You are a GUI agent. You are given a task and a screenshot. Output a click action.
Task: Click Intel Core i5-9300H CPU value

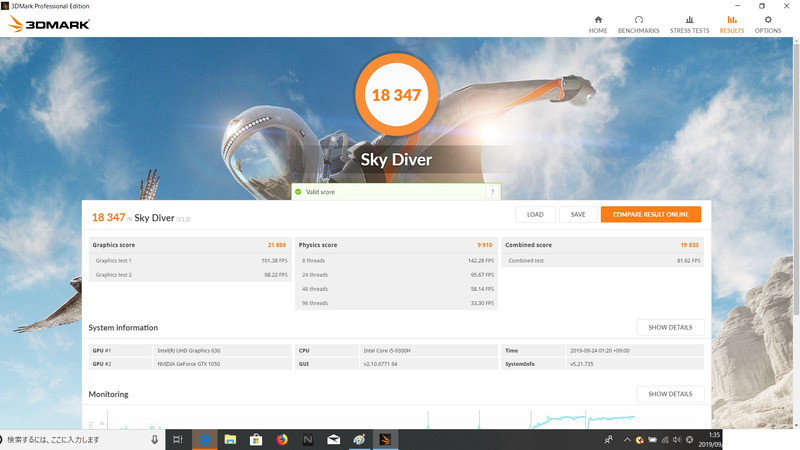387,351
